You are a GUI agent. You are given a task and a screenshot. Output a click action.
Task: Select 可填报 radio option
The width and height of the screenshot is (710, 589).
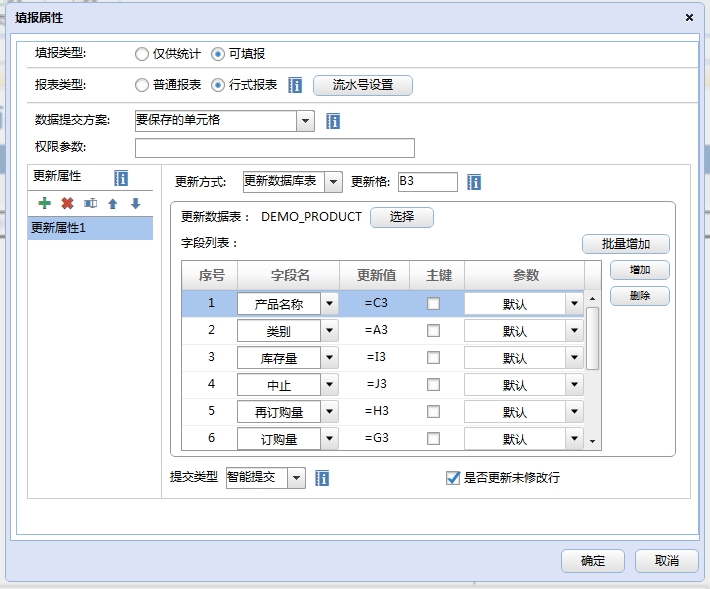point(218,54)
